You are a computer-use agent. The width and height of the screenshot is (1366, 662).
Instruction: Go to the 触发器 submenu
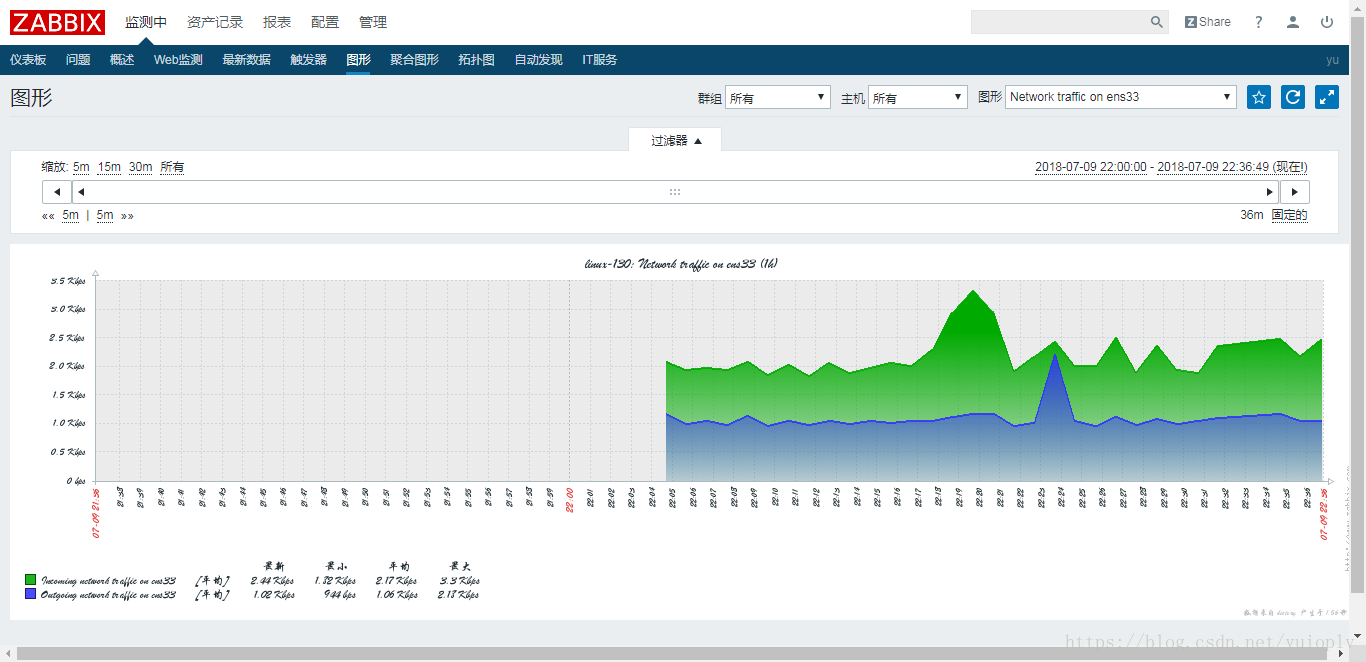click(309, 60)
